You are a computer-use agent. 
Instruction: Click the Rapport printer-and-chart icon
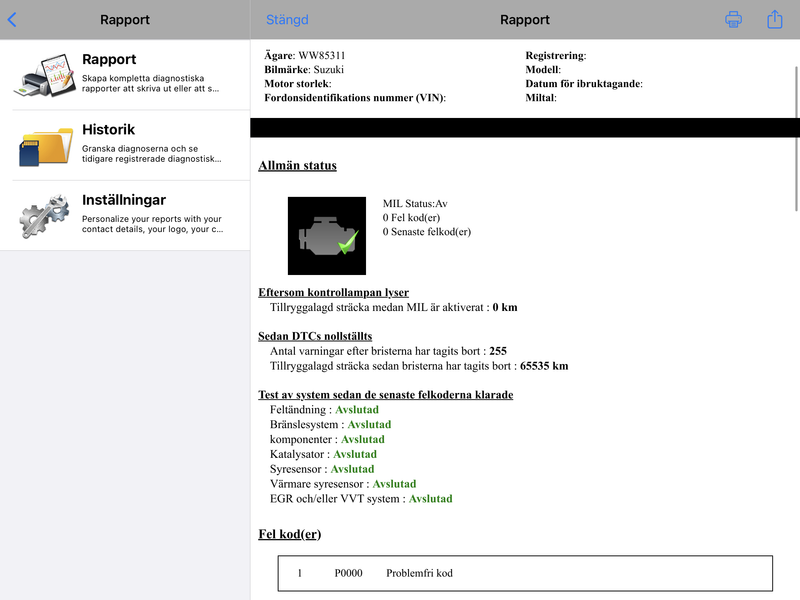click(x=44, y=75)
